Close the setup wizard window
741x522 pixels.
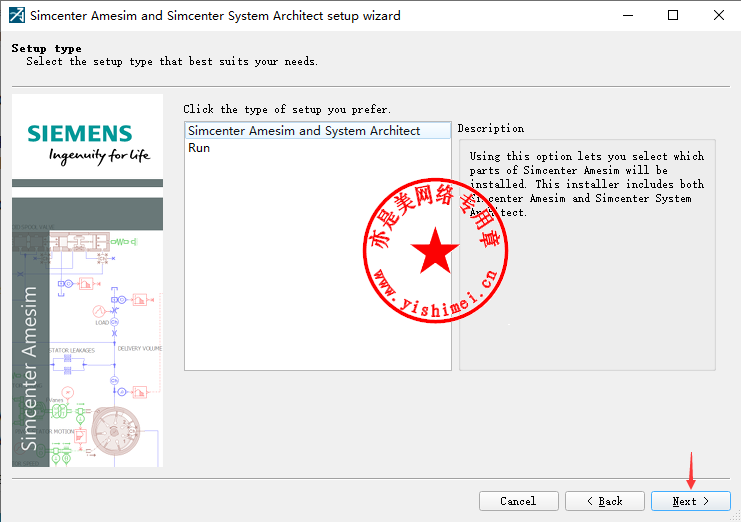[718, 15]
